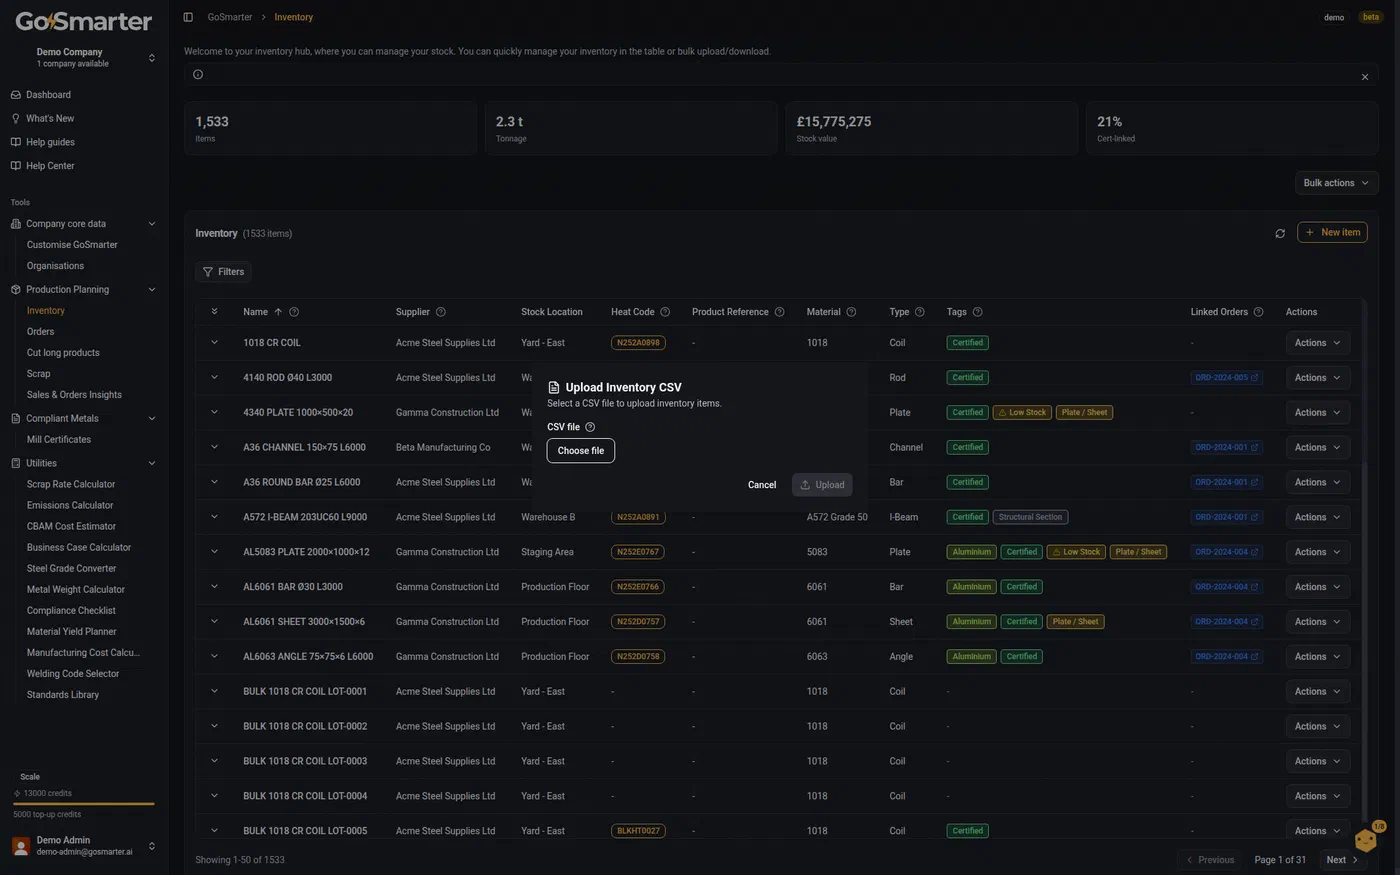Cancel the Upload Inventory CSV dialog
The width and height of the screenshot is (1400, 875).
(762, 485)
